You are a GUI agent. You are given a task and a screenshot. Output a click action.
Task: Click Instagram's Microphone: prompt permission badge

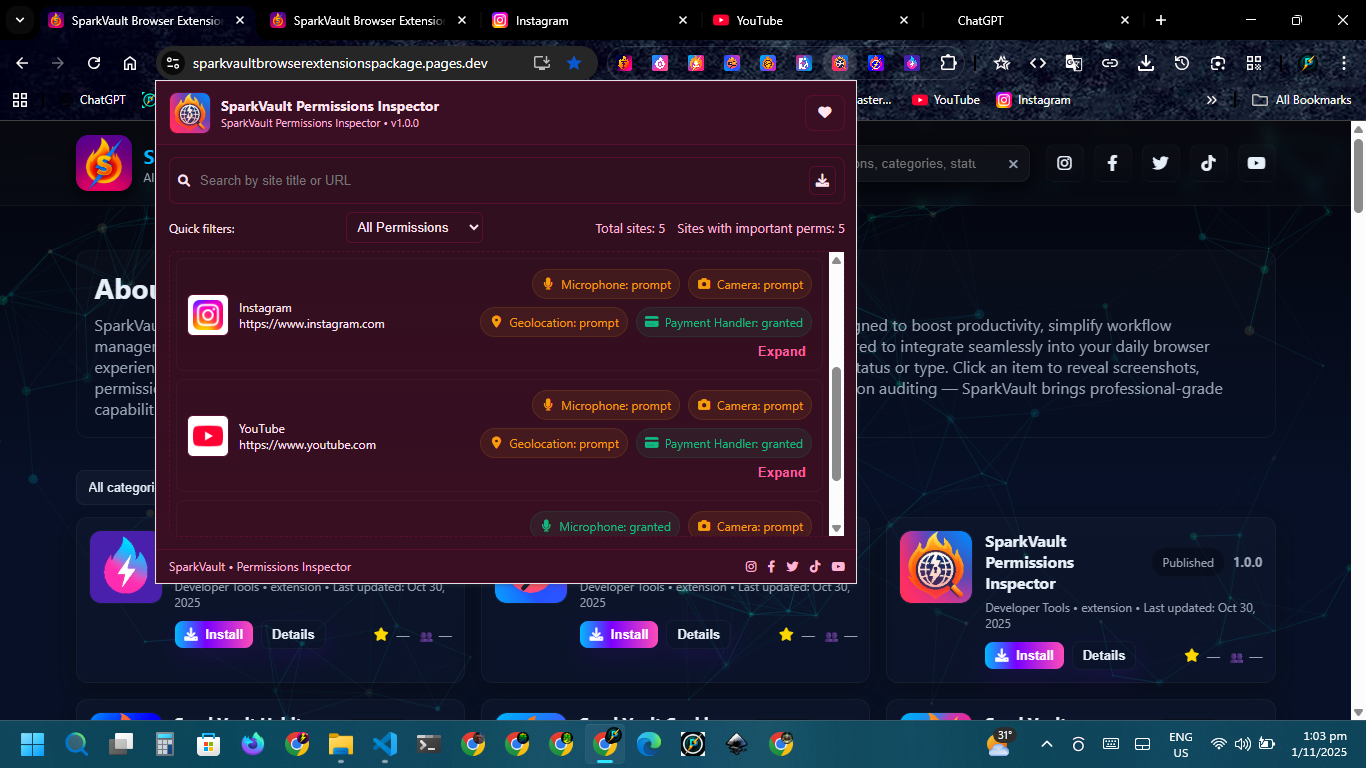click(x=606, y=285)
